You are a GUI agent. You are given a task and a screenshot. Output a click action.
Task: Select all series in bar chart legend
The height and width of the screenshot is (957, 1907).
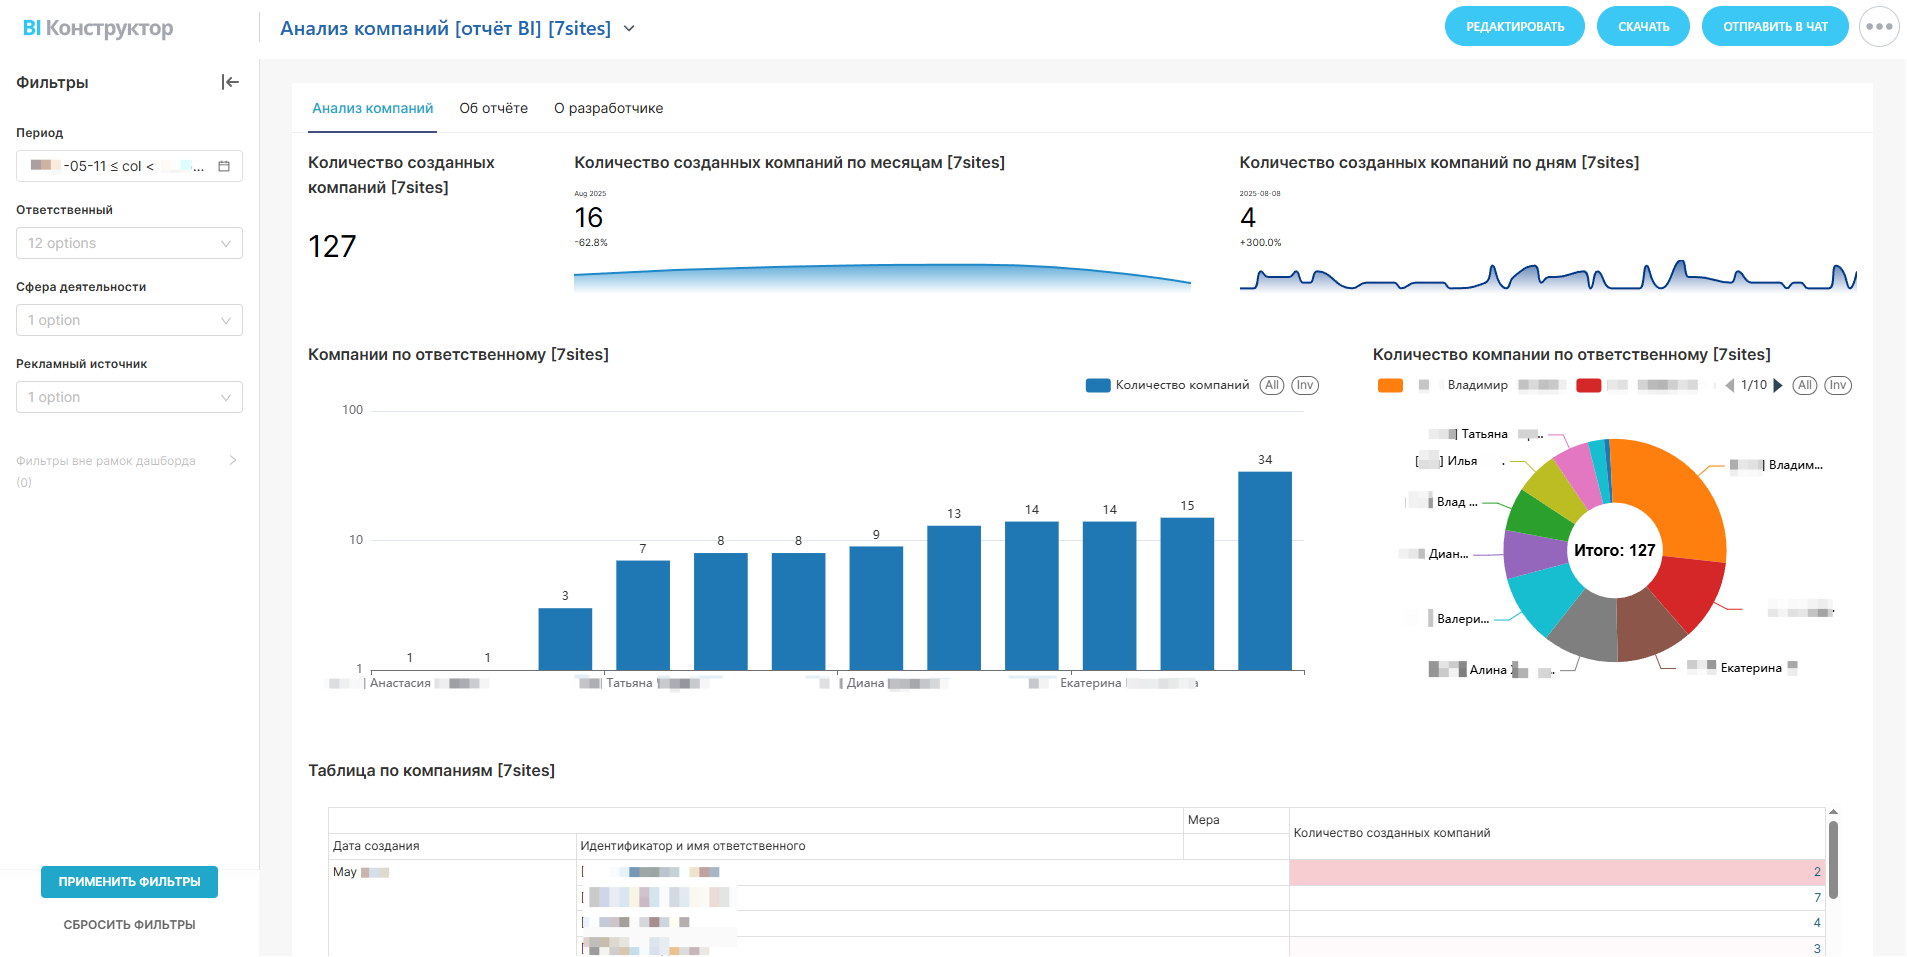(1271, 386)
